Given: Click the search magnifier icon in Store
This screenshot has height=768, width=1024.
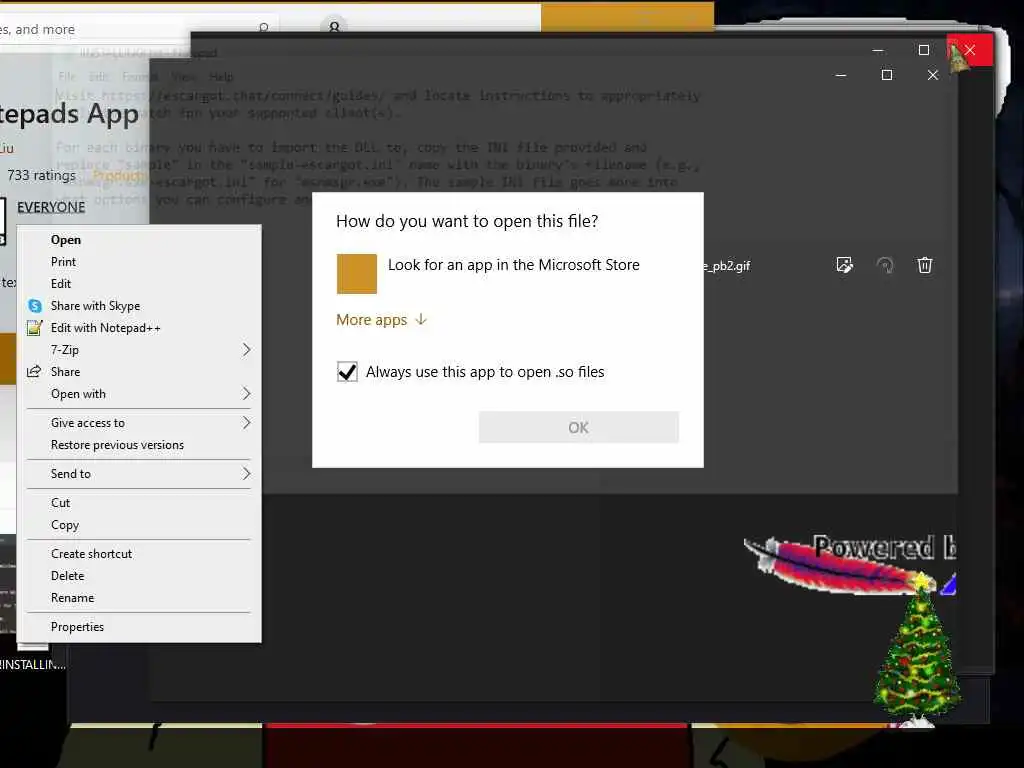Looking at the screenshot, I should tap(264, 28).
